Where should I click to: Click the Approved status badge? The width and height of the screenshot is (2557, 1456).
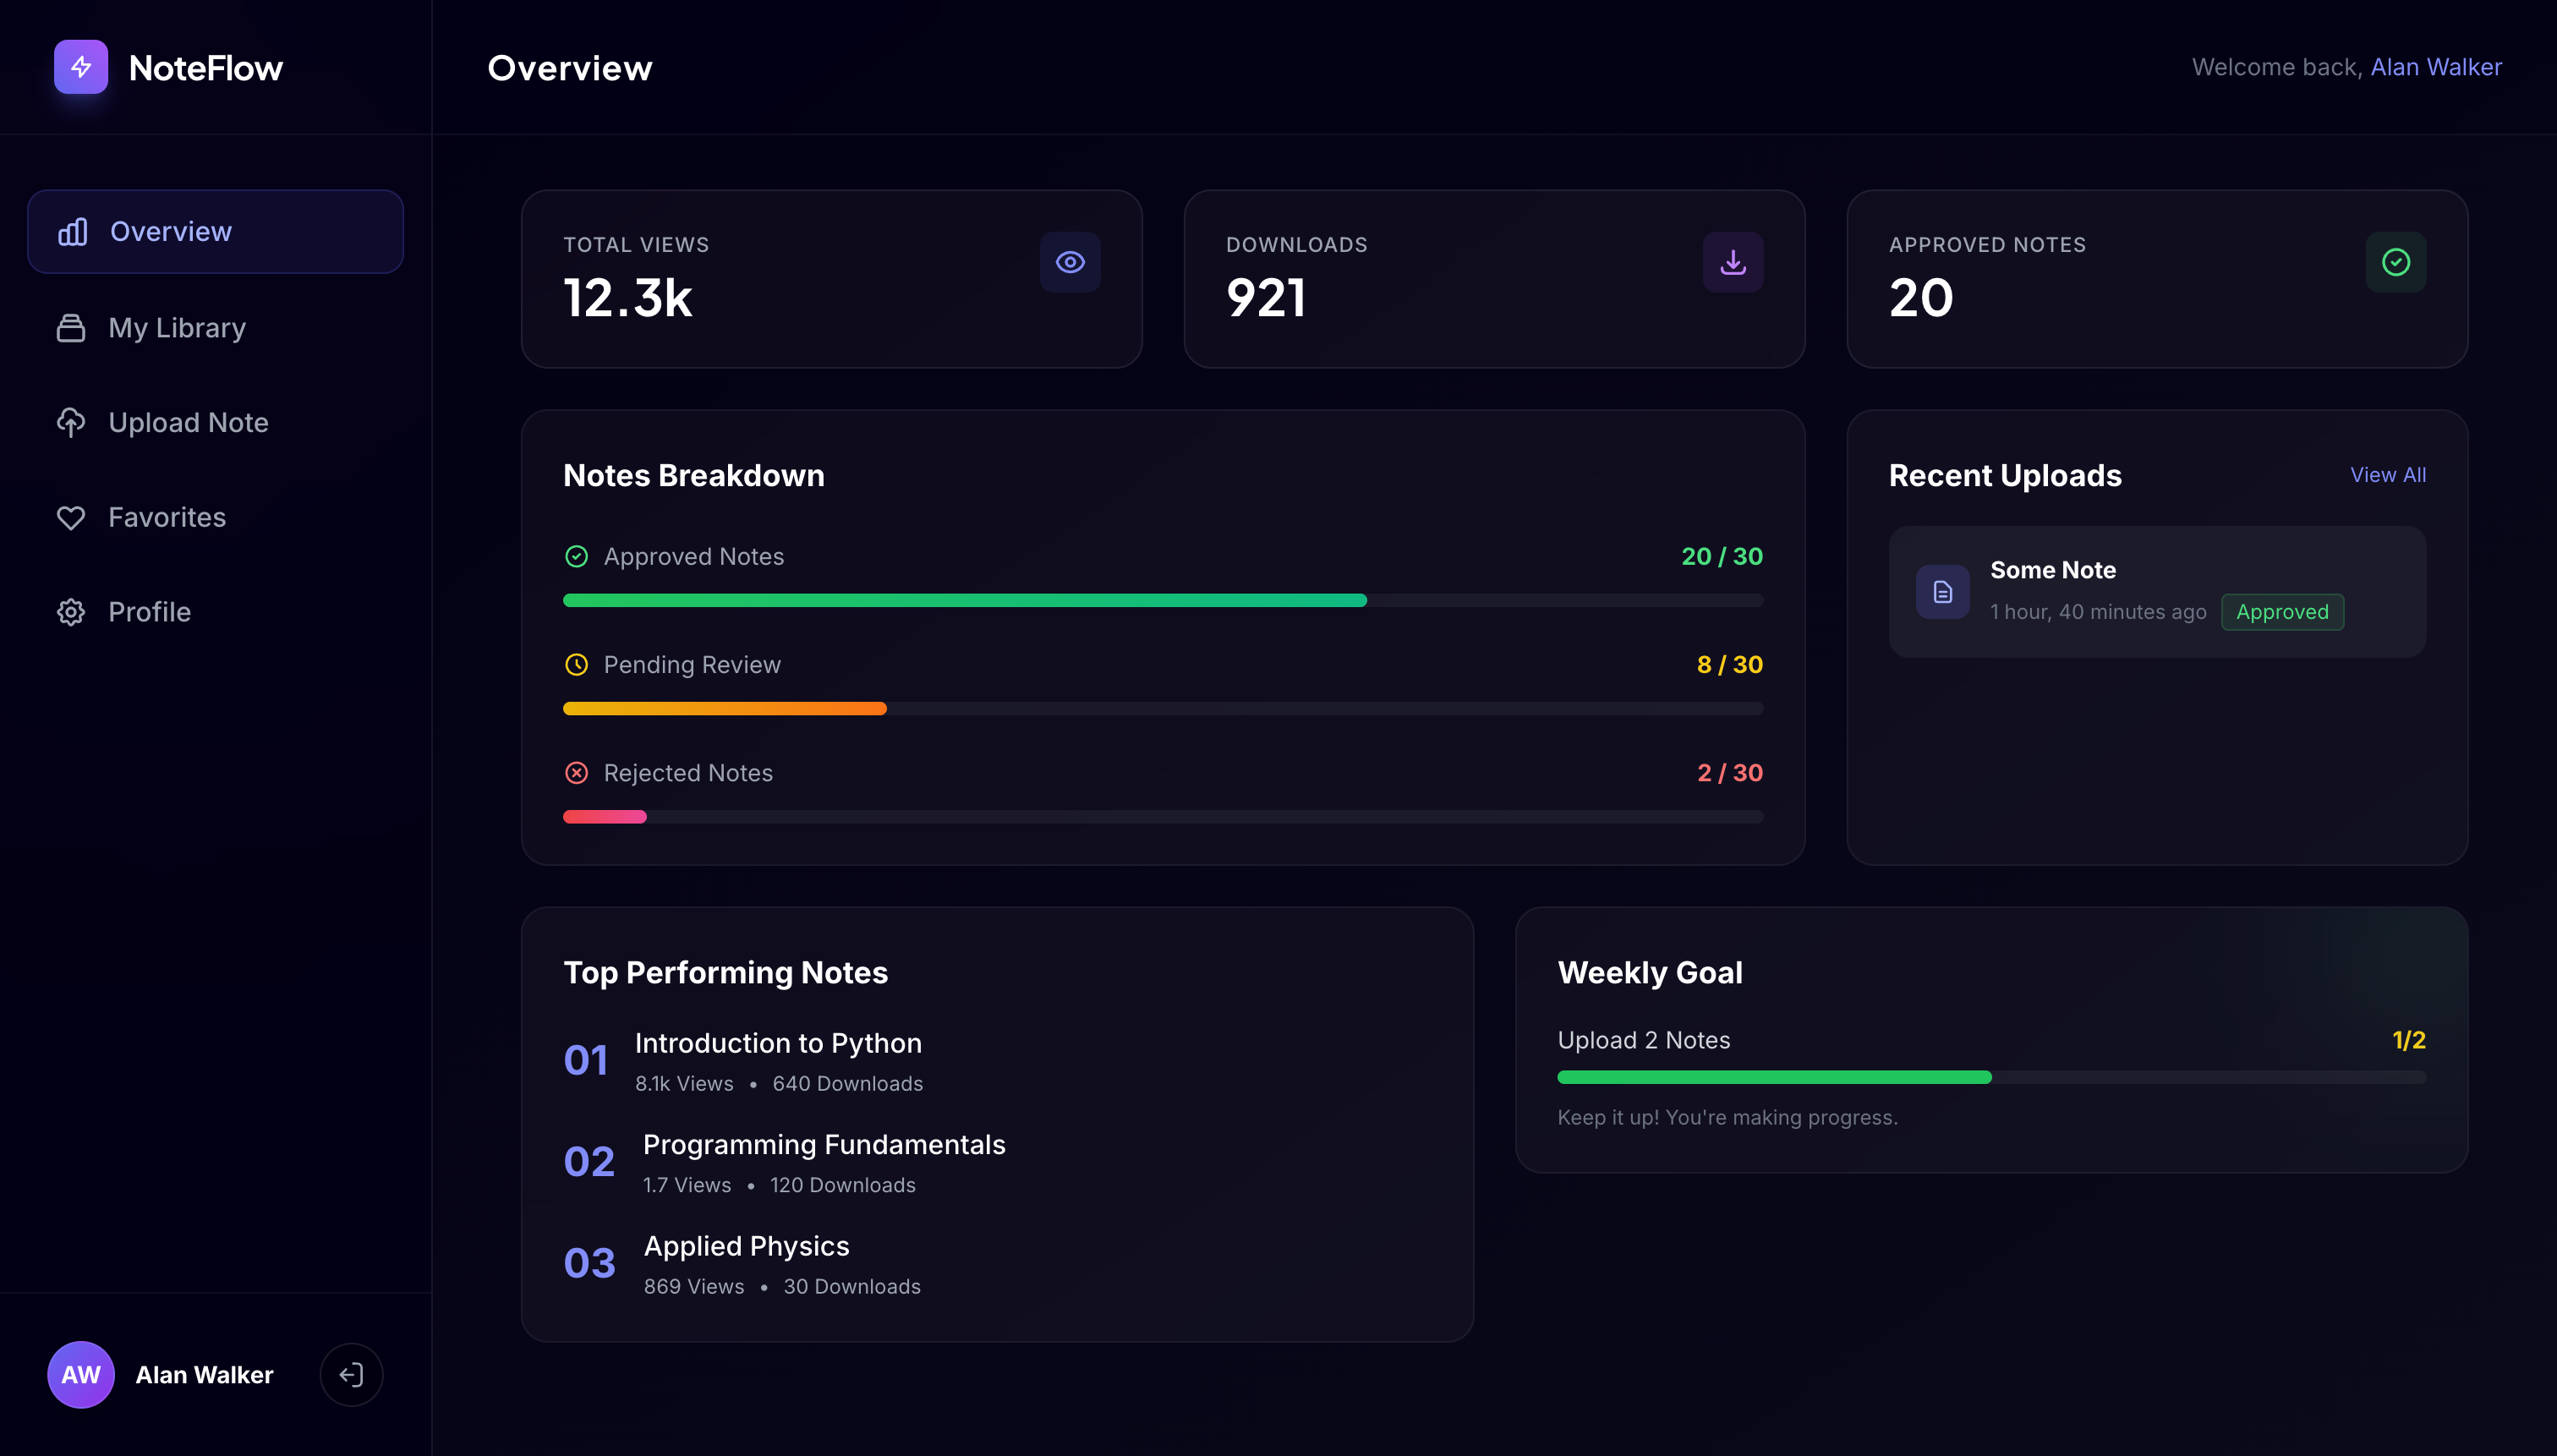2281,612
